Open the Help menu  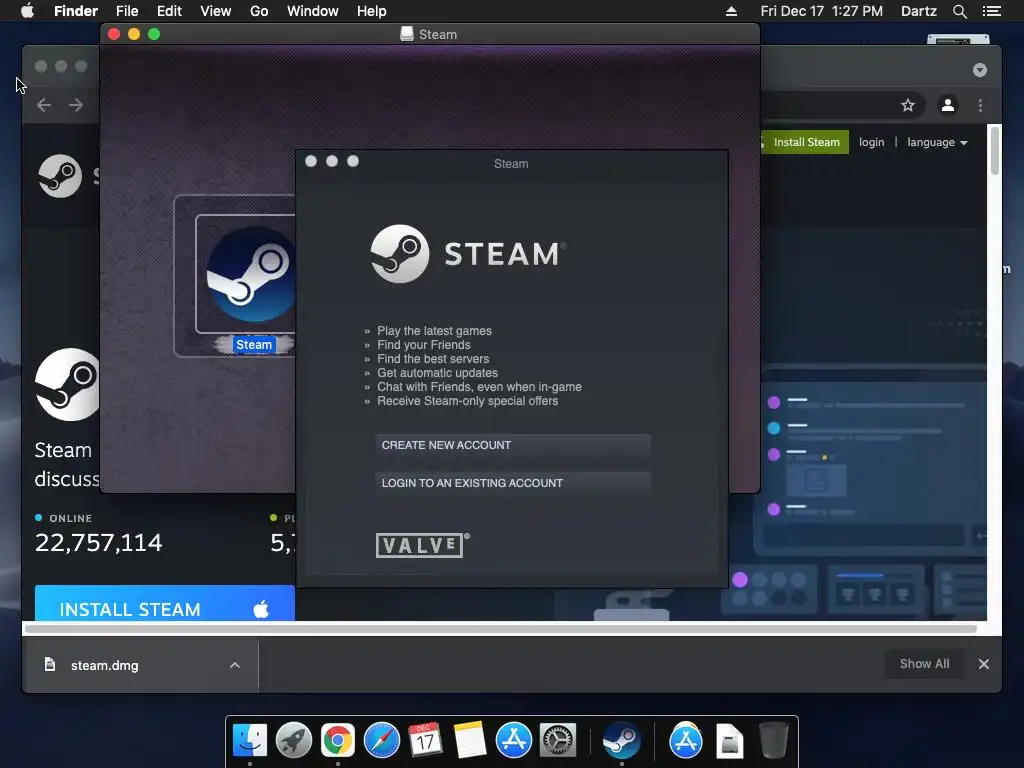pyautogui.click(x=372, y=11)
